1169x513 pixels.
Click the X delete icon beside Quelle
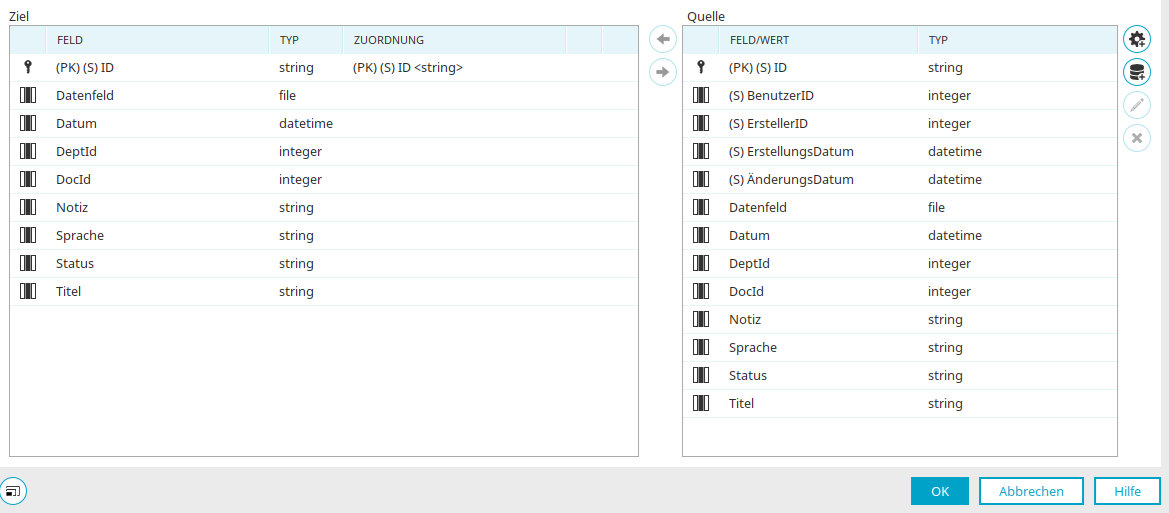[x=1136, y=138]
